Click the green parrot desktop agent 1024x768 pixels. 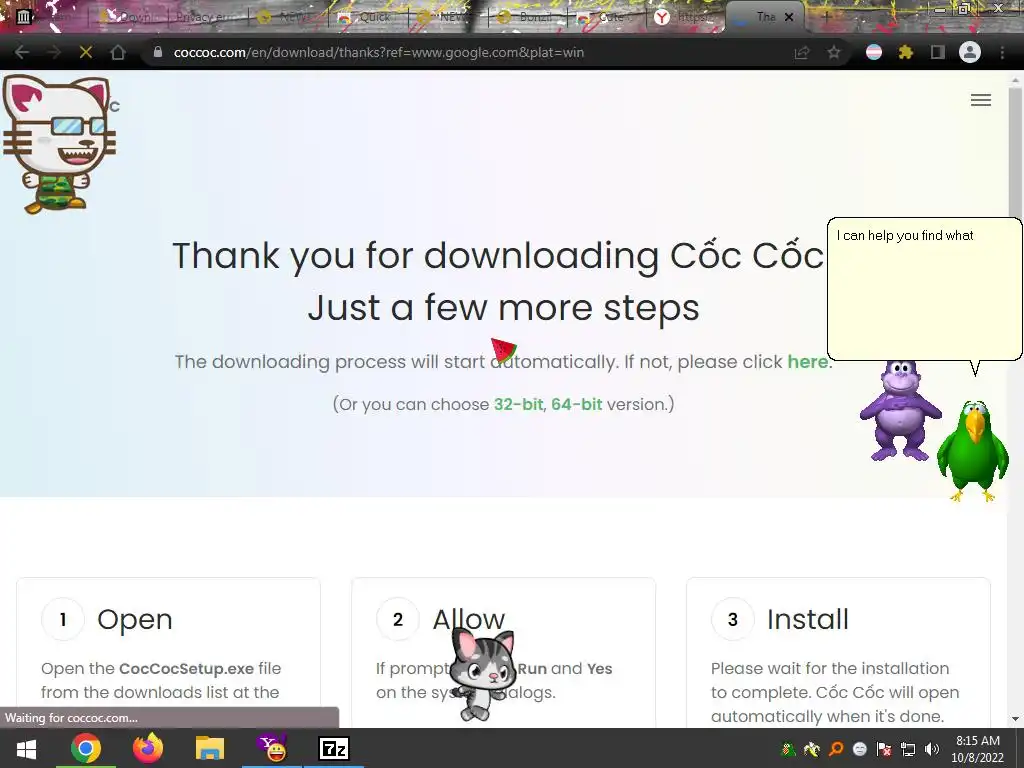[973, 451]
